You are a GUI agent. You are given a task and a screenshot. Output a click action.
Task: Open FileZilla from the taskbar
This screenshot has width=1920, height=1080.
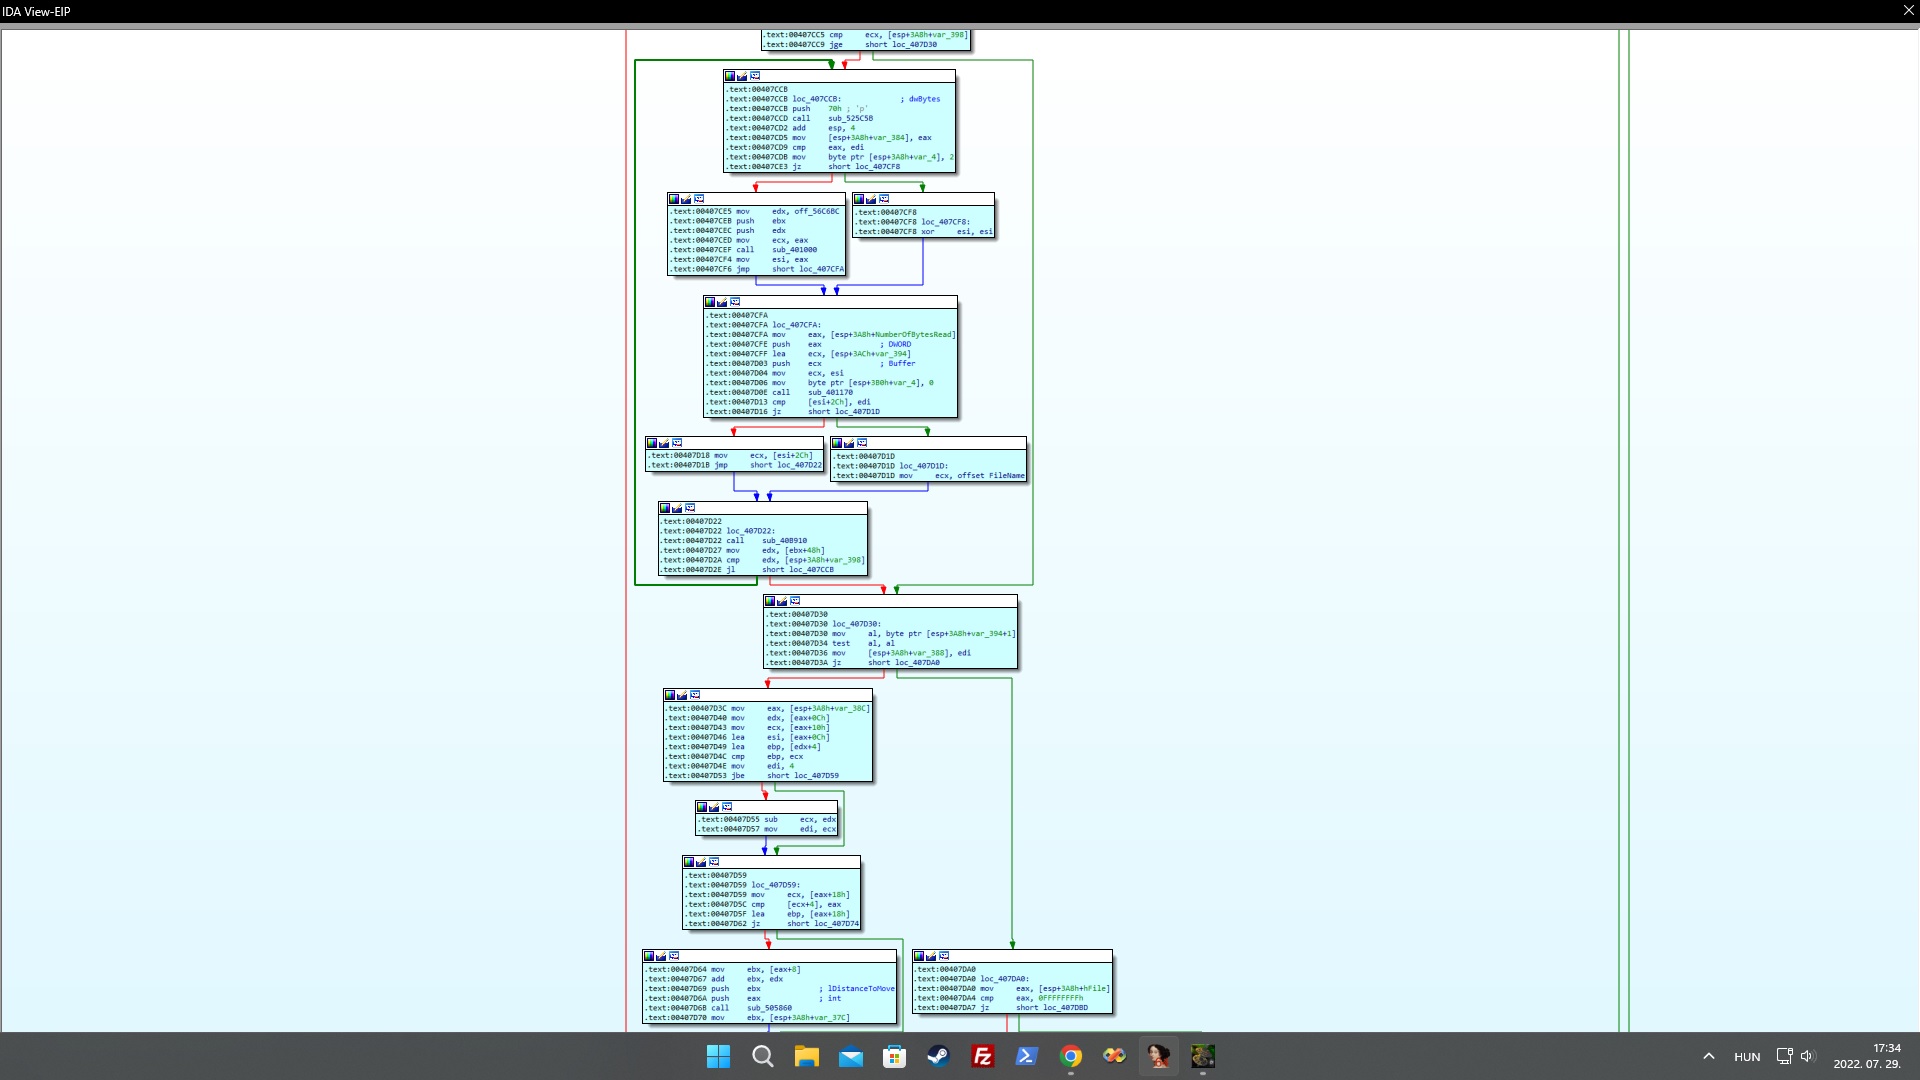(x=982, y=1056)
